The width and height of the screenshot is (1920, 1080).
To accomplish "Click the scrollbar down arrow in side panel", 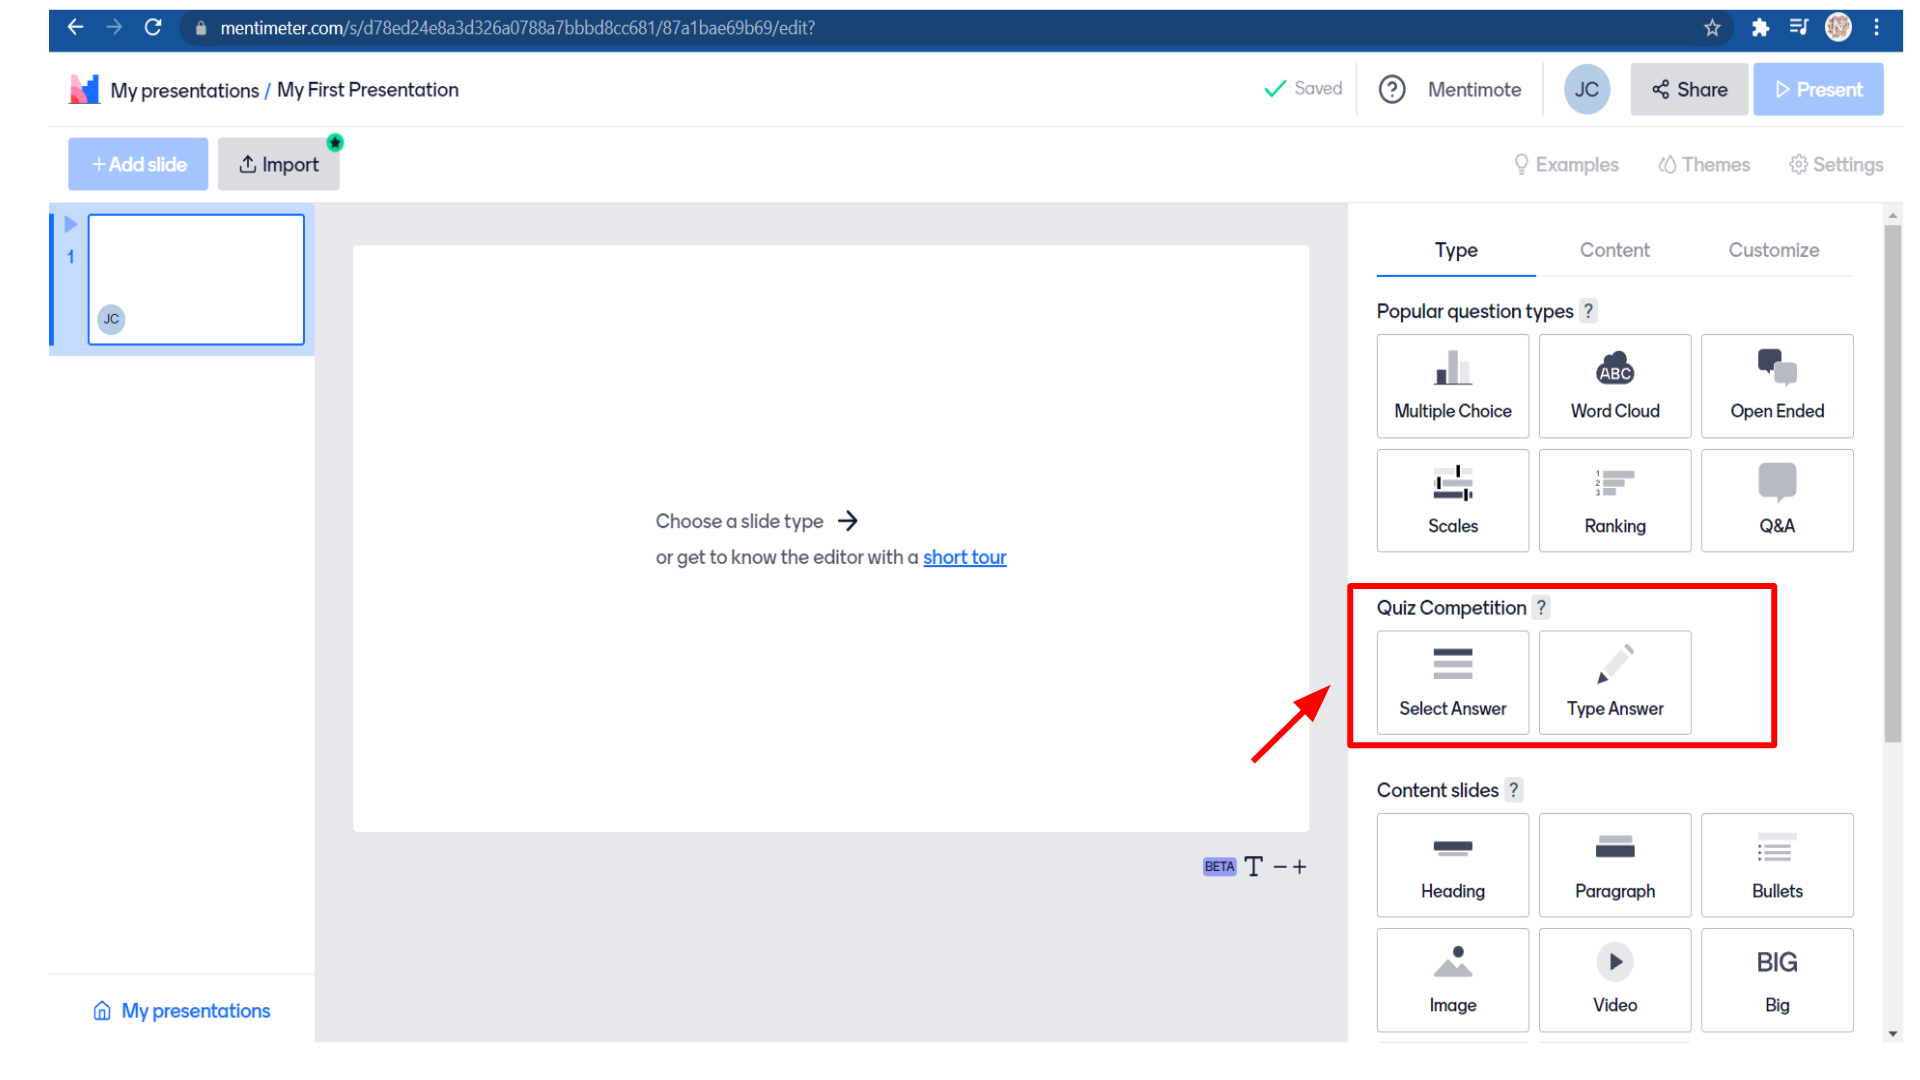I will pos(1892,1034).
